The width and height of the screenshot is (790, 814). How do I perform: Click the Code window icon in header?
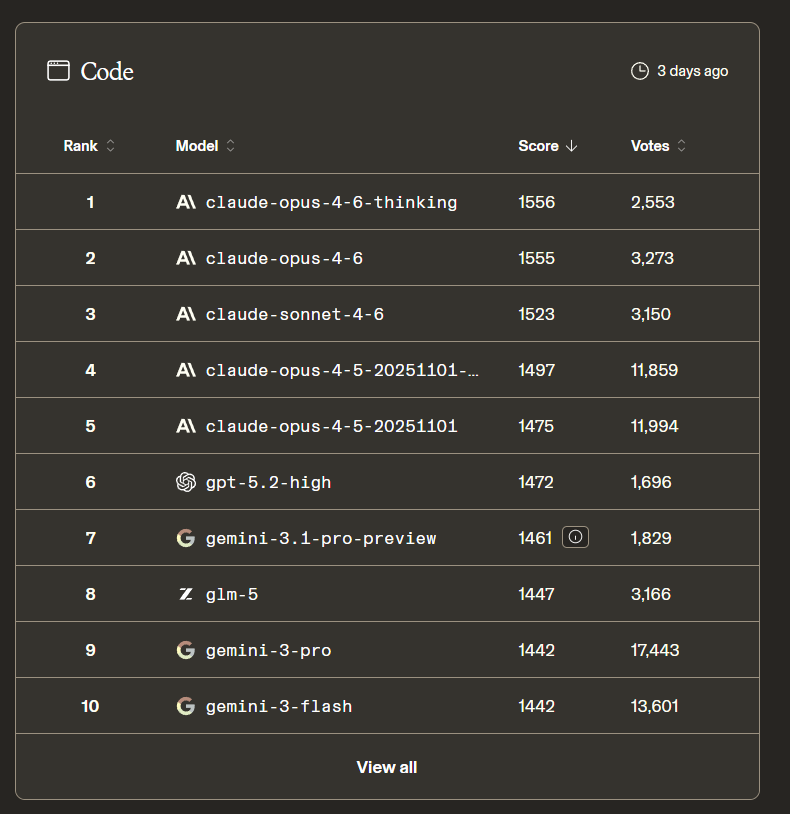pos(58,71)
